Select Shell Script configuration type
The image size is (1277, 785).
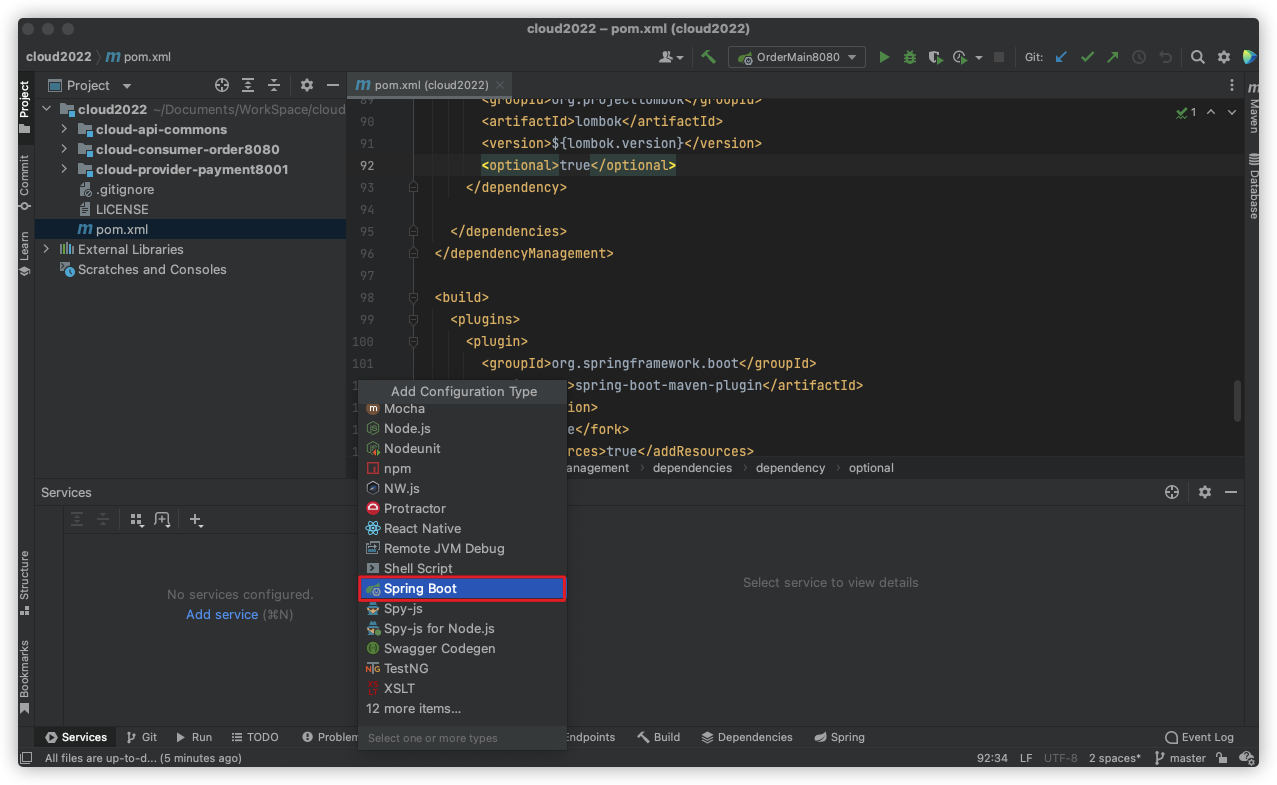462,568
